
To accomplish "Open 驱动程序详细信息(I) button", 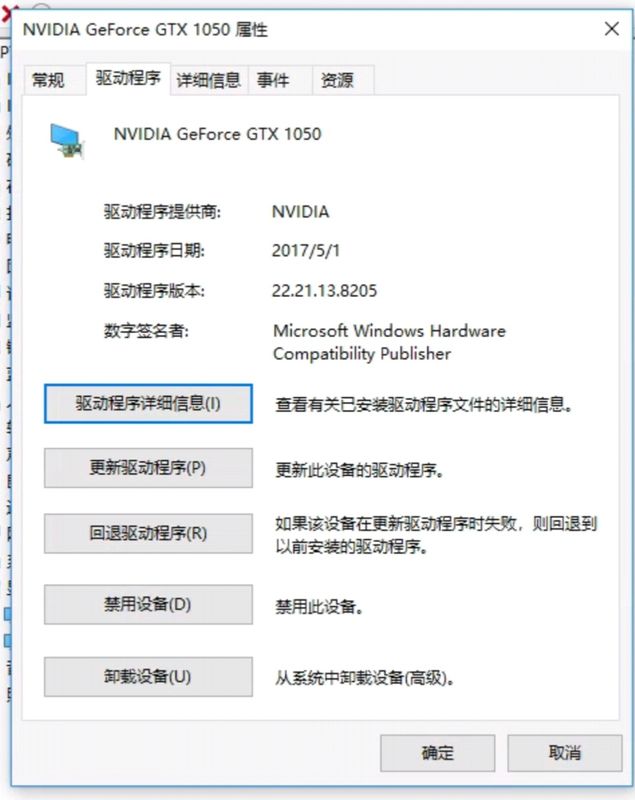I will point(148,404).
